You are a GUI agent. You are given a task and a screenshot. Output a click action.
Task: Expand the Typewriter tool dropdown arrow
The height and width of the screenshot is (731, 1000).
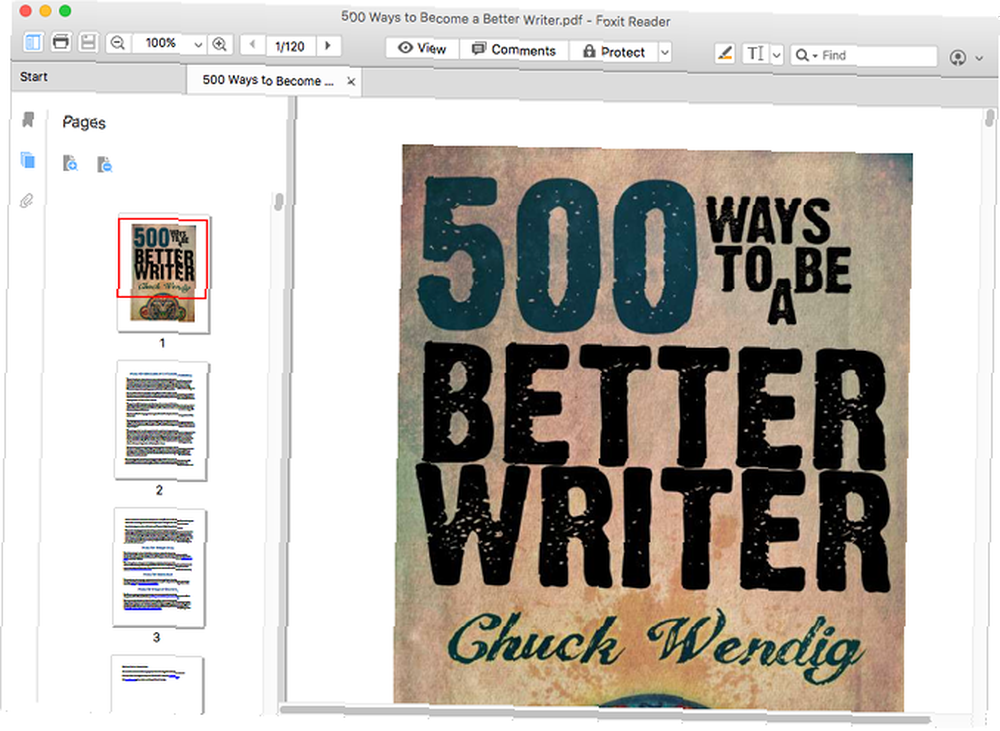[776, 55]
